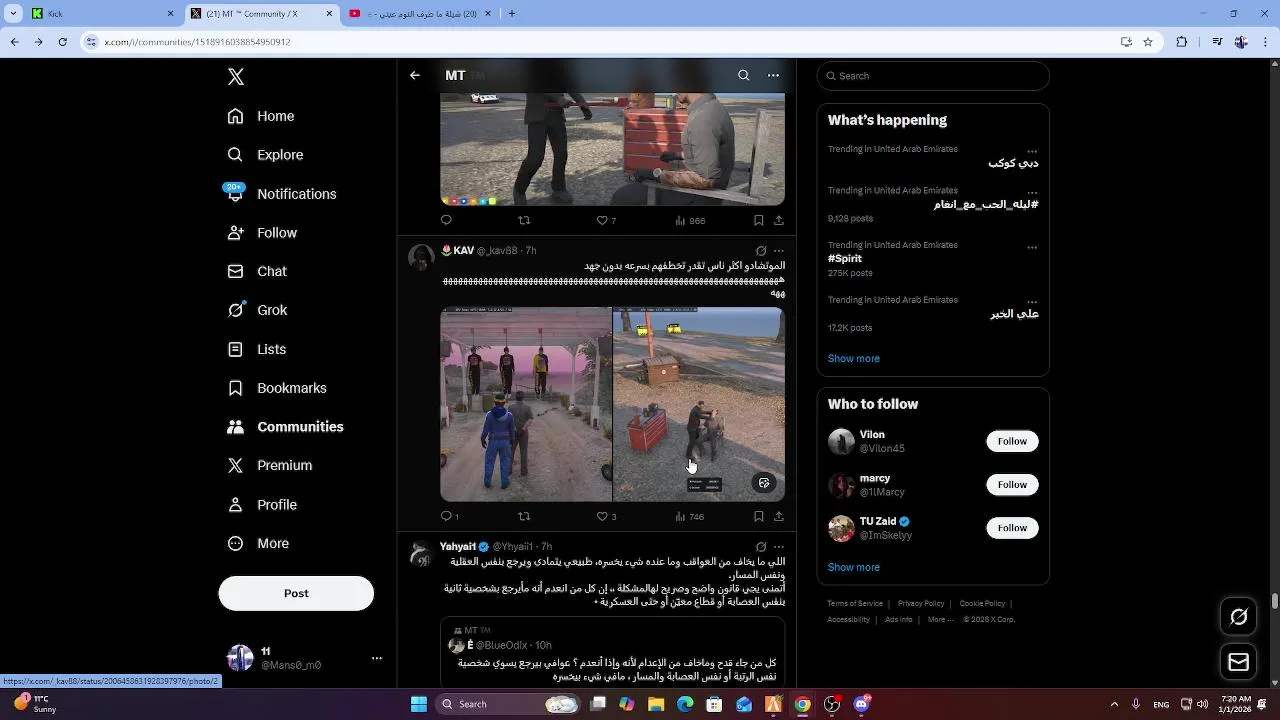Open Communities in the sidebar

pyautogui.click(x=285, y=427)
